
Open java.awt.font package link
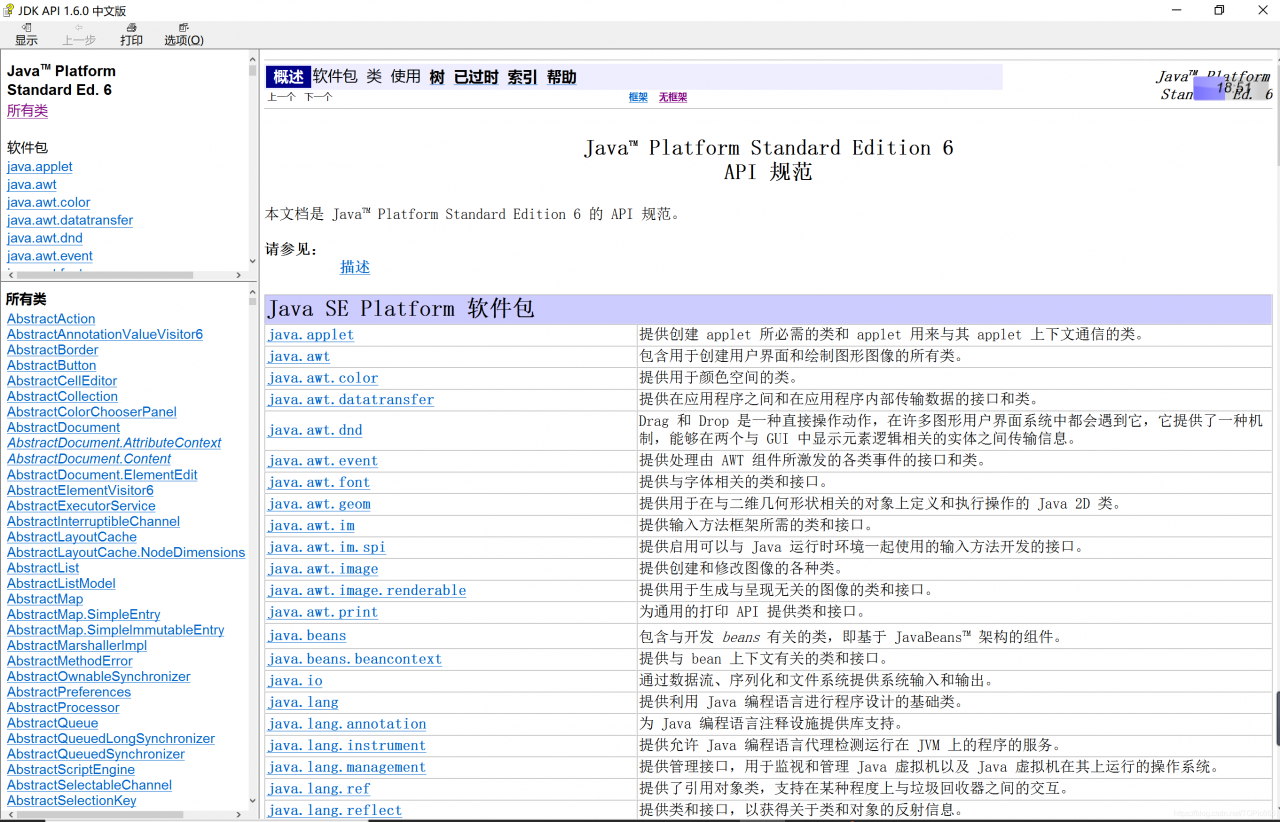click(x=319, y=482)
